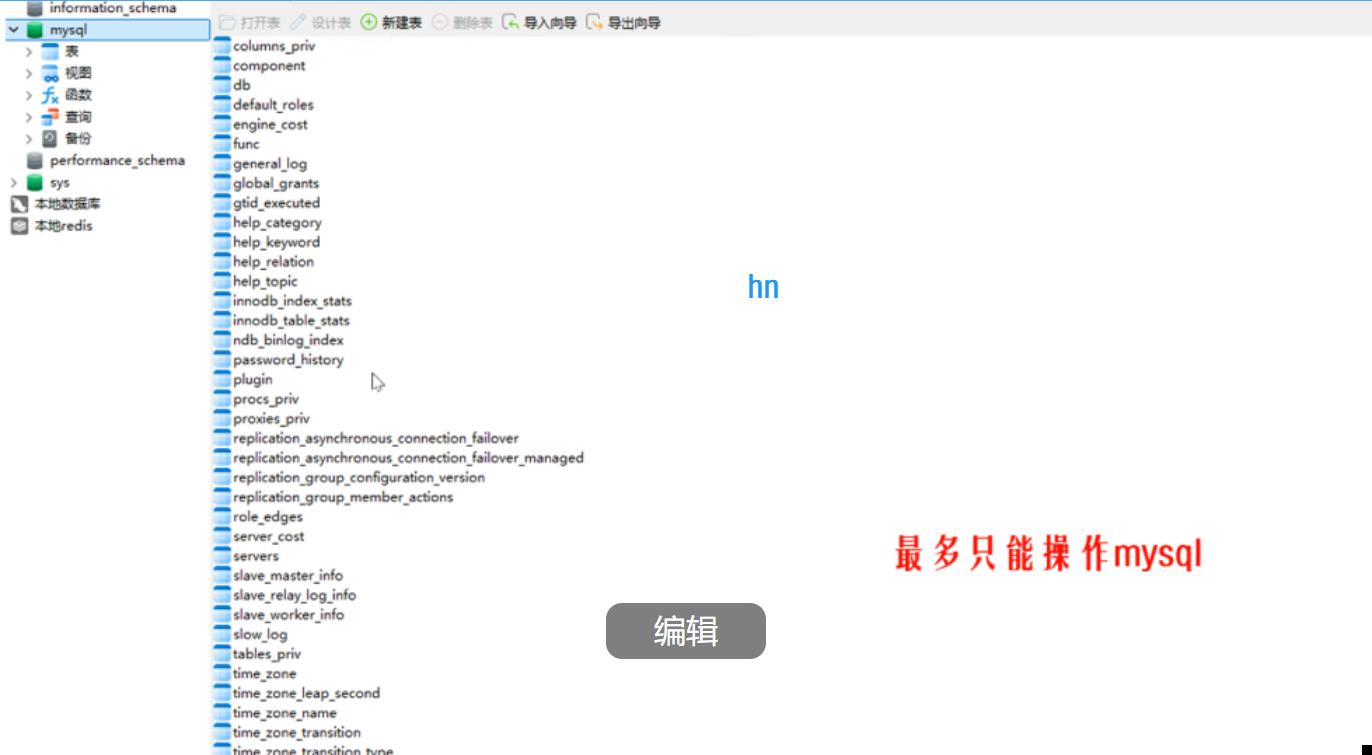
Task: Click the Import Wizard (导入向导) button
Action: tap(539, 22)
